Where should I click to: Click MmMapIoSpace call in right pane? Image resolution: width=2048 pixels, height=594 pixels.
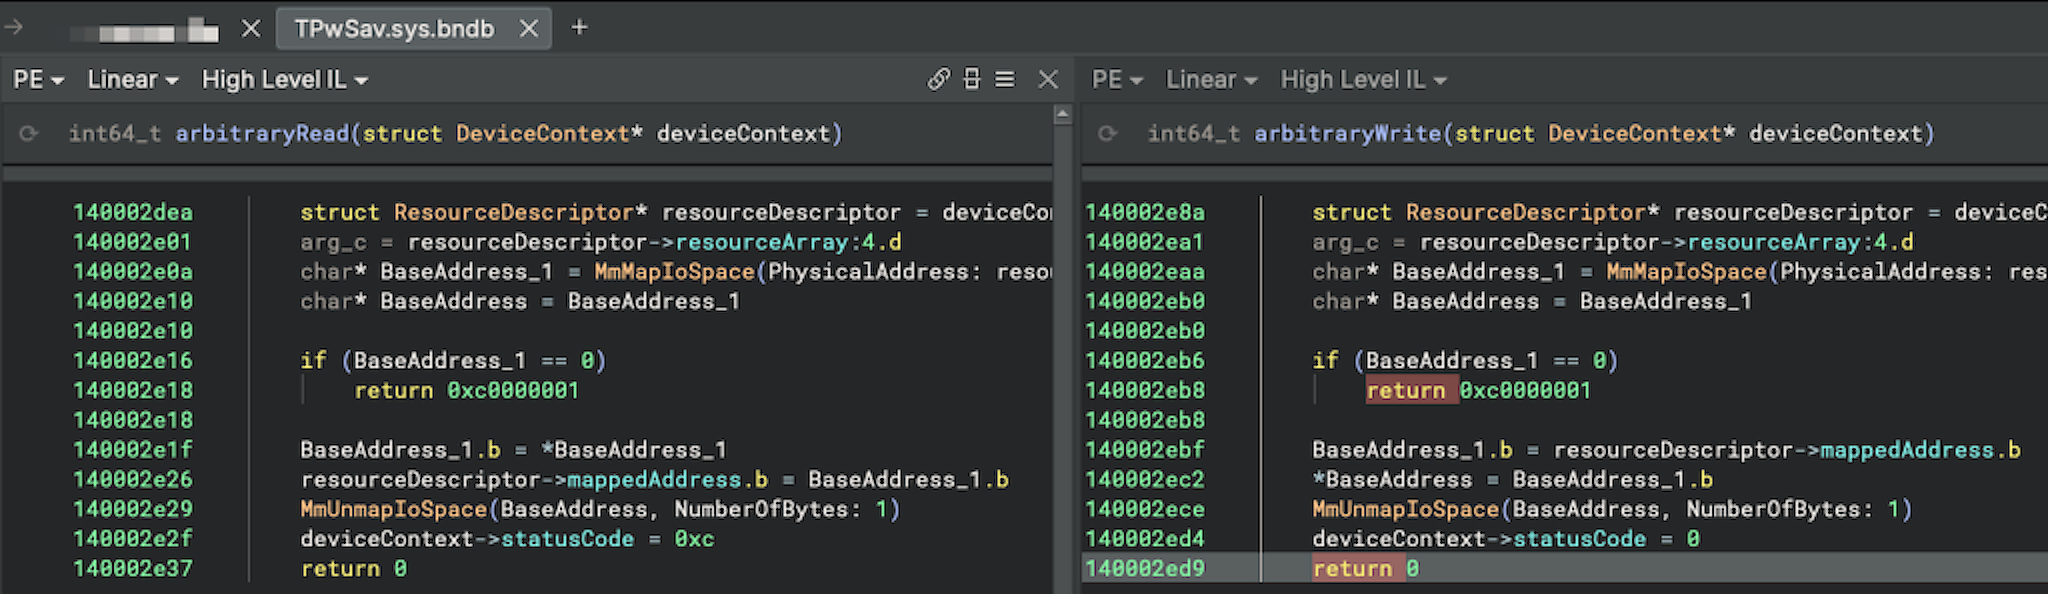click(x=1686, y=271)
